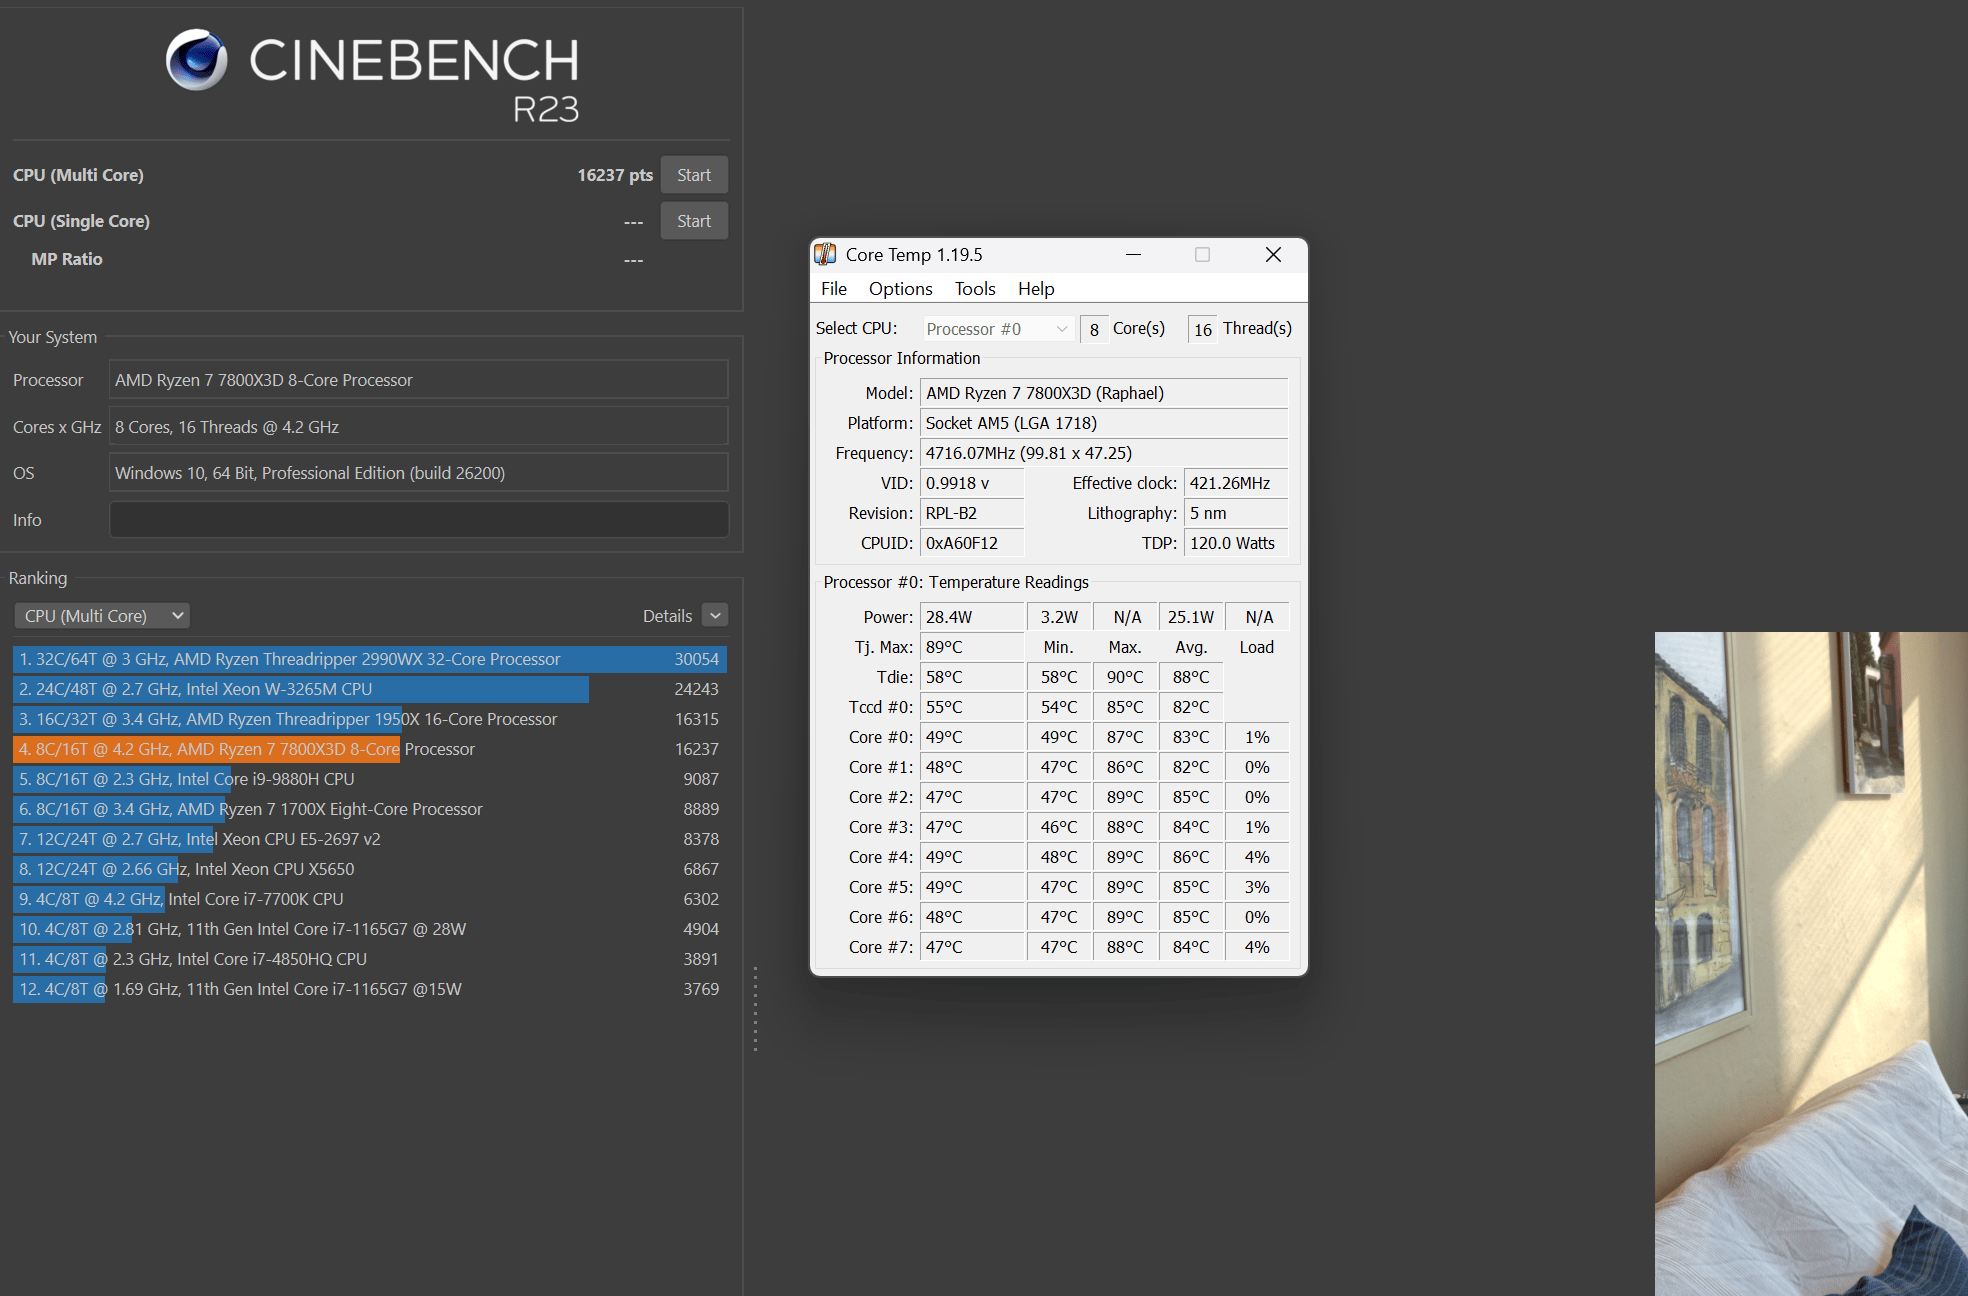Open the Select CPU Processor #0 dropdown
The image size is (1968, 1296).
click(x=997, y=329)
